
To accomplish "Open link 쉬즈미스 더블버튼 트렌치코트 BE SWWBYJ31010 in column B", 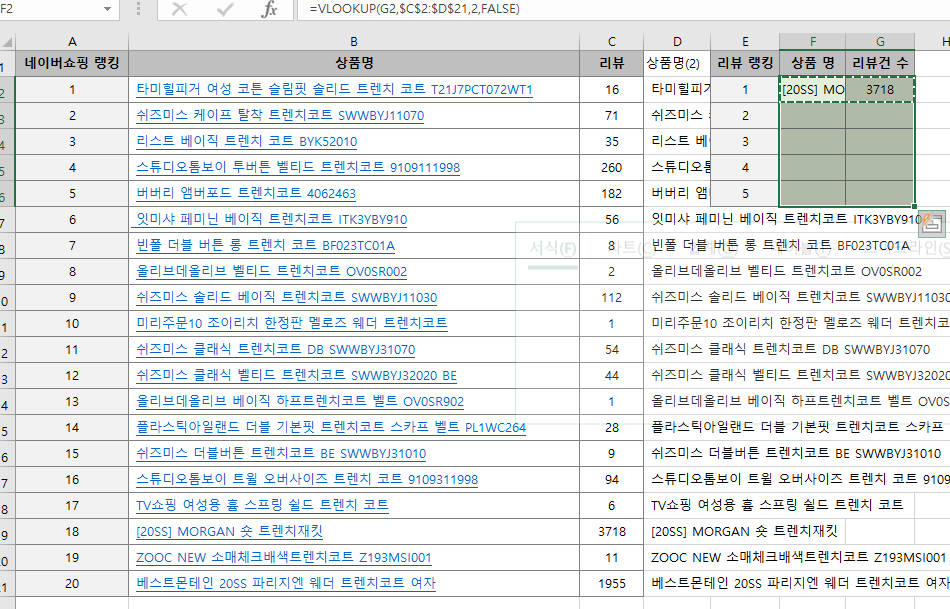I will point(281,453).
